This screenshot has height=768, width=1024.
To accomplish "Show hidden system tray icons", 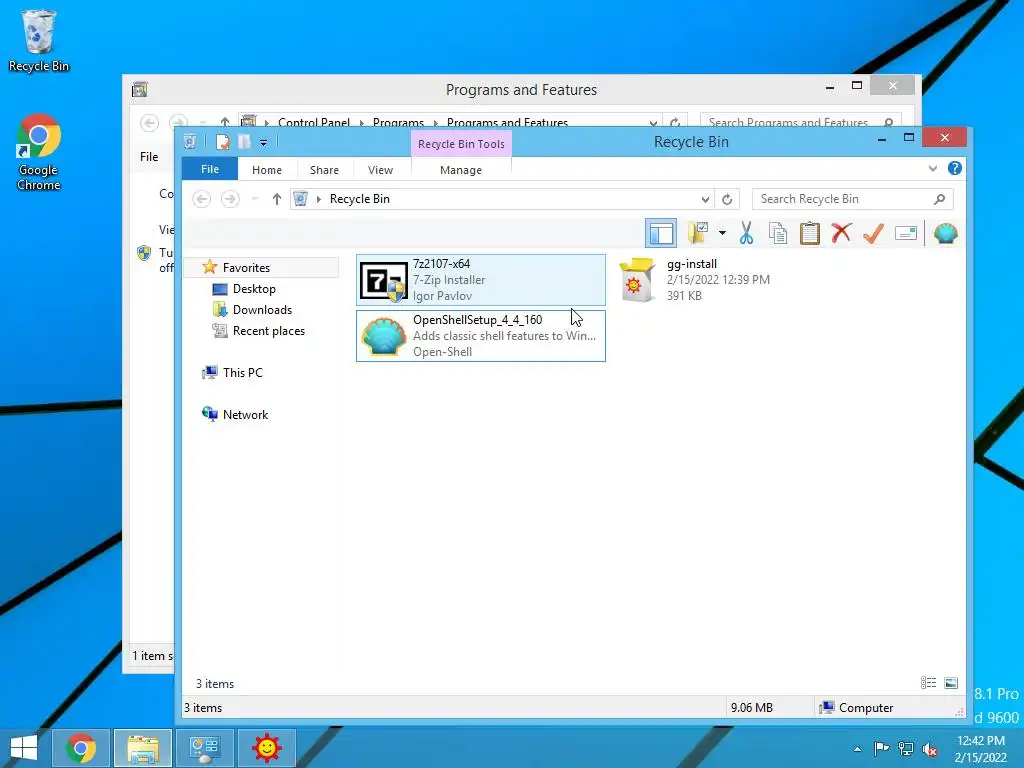I will click(857, 749).
